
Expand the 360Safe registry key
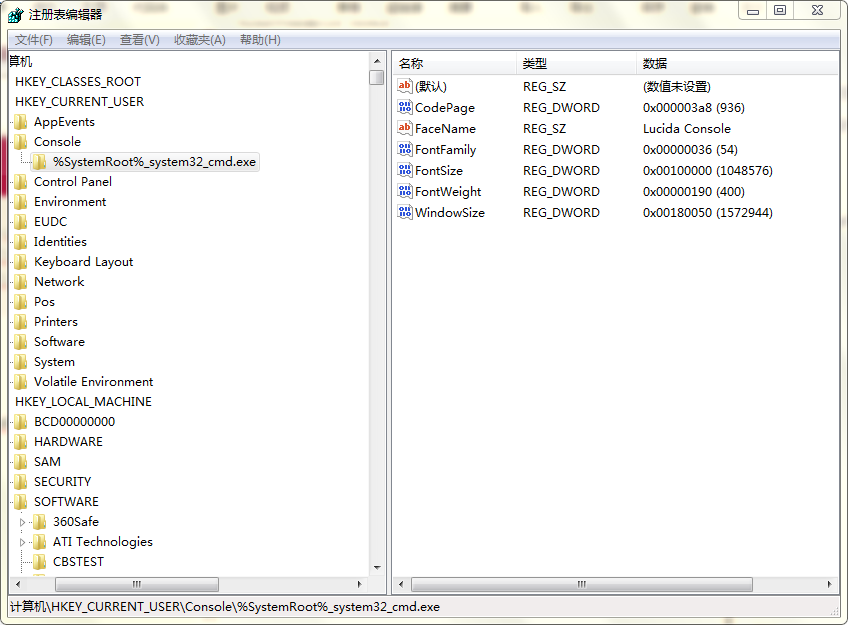tap(22, 522)
